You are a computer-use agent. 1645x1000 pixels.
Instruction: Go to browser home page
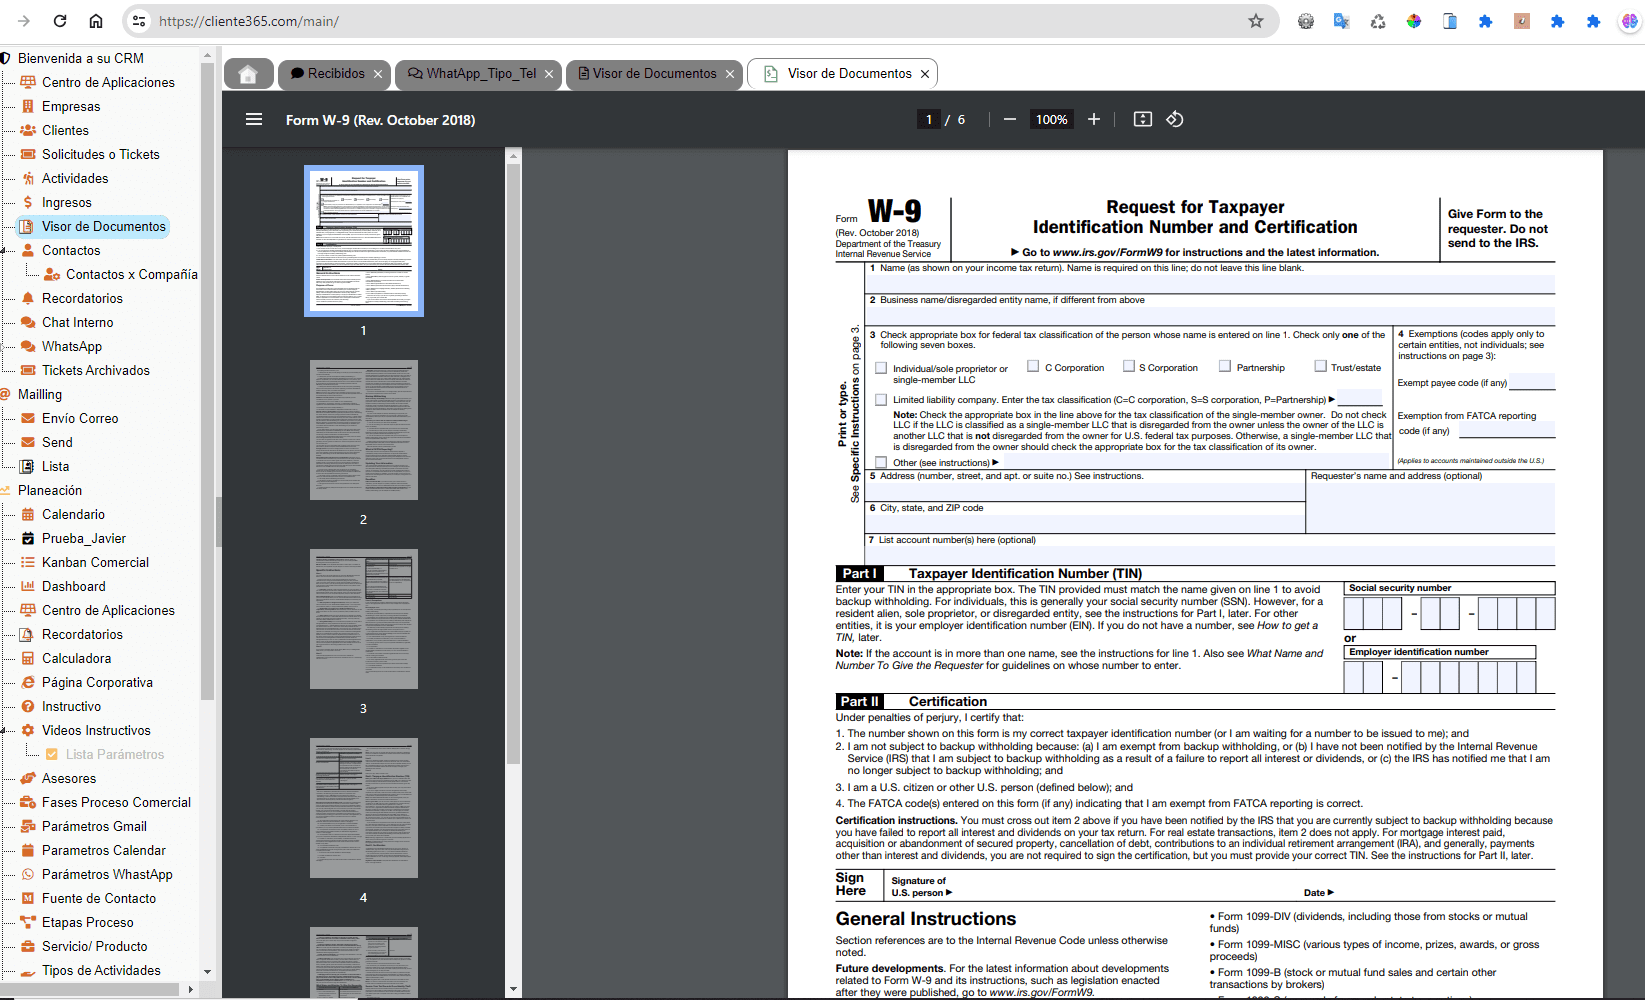coord(96,21)
